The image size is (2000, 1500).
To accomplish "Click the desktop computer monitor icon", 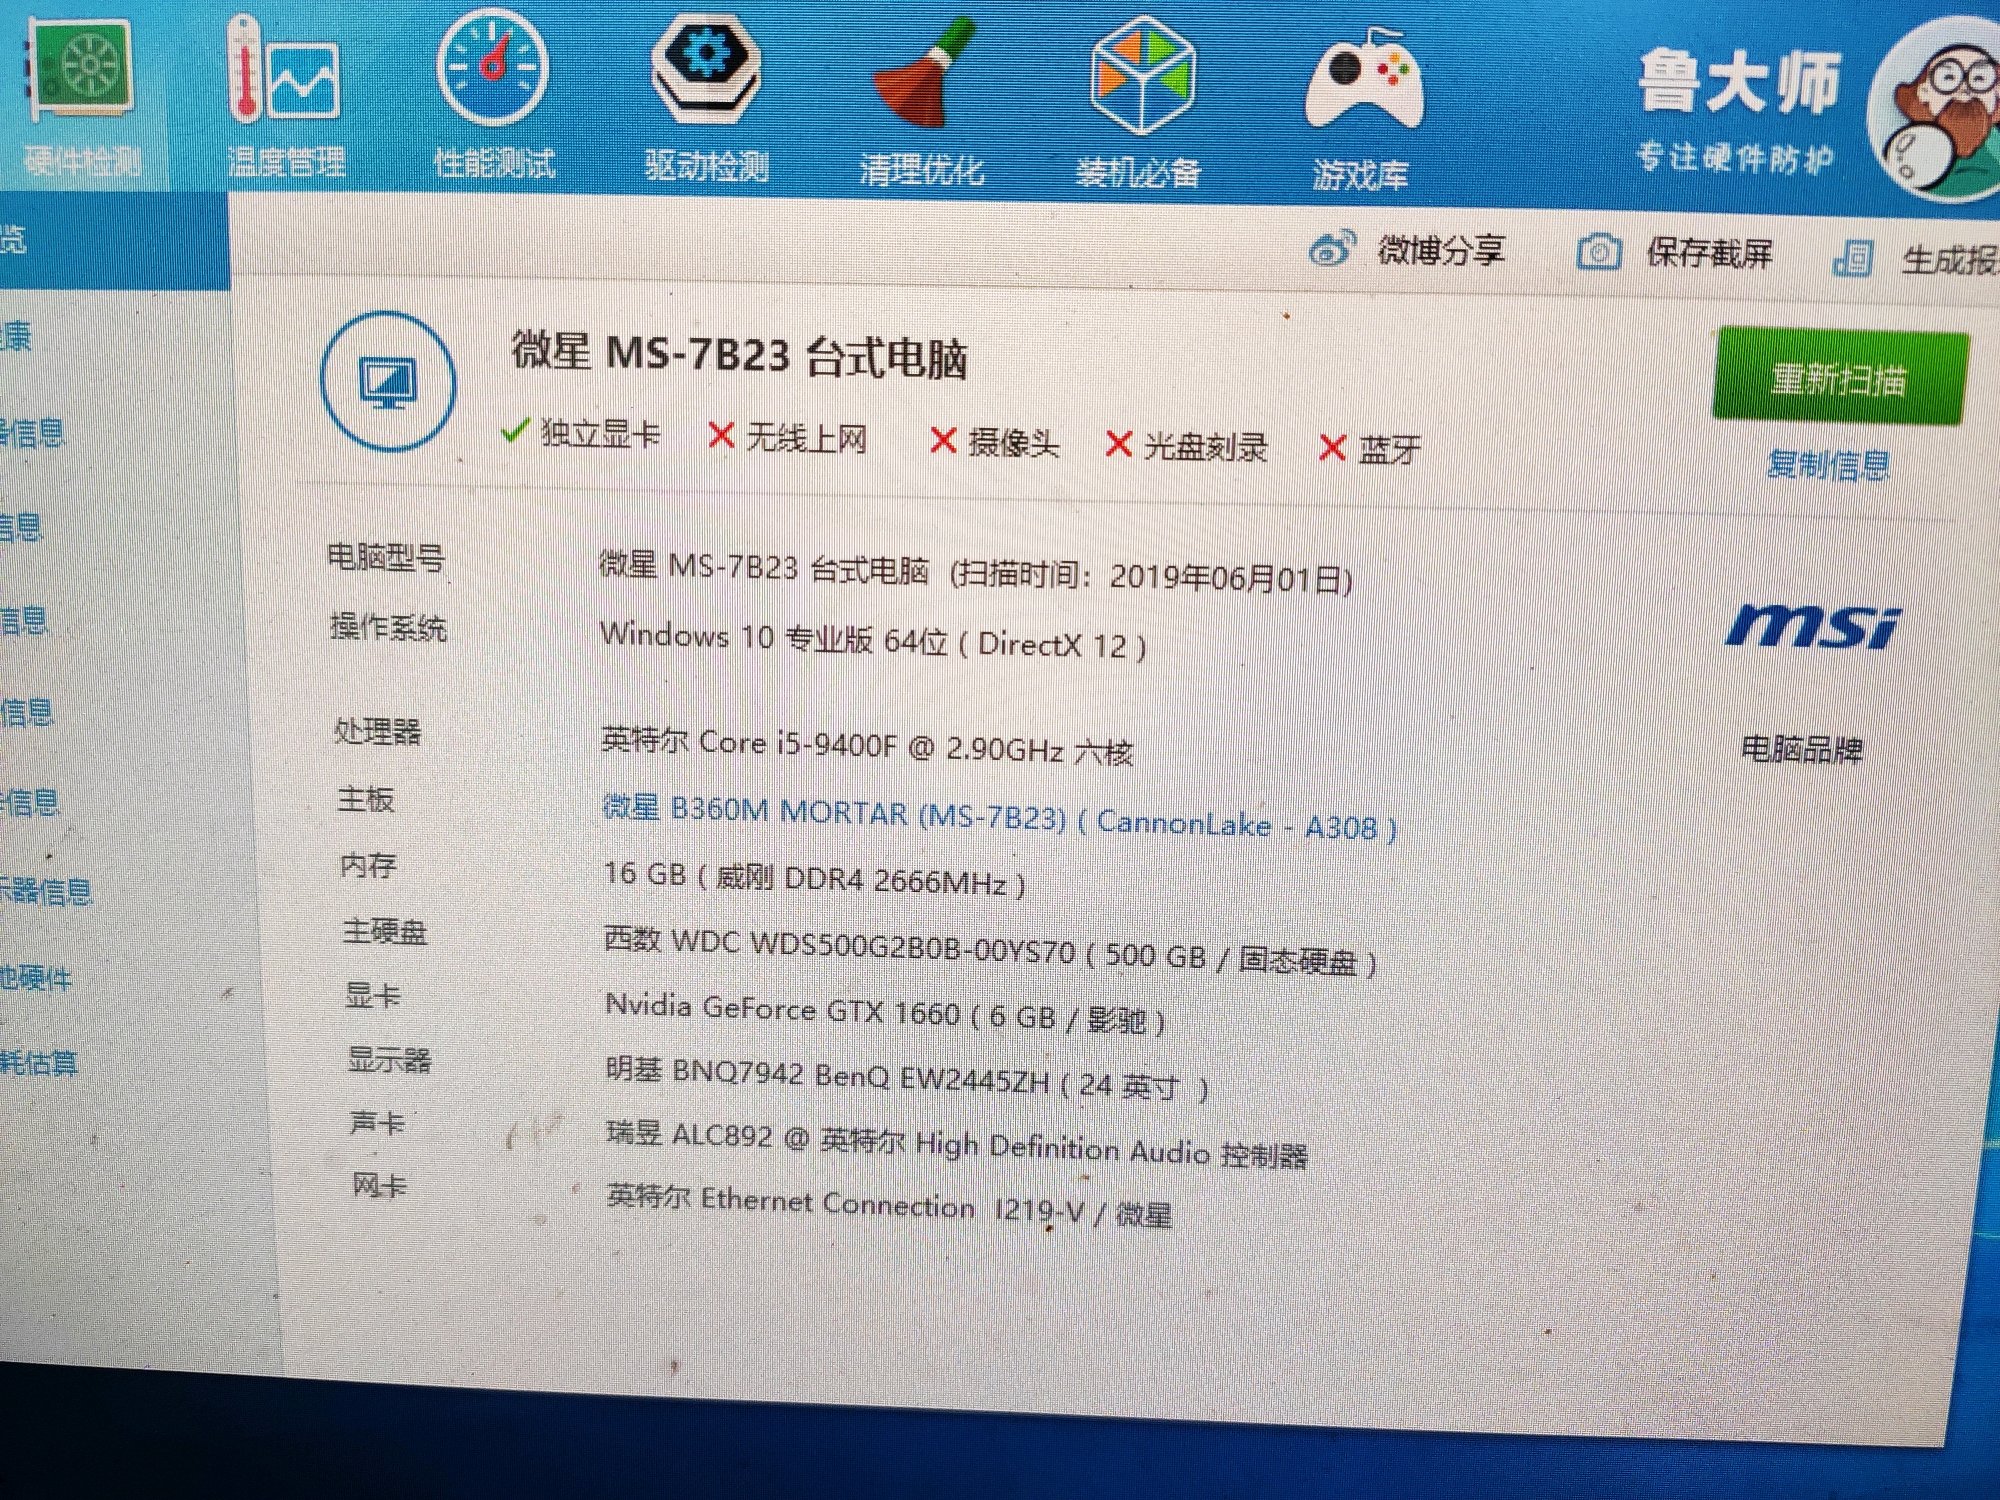I will click(388, 382).
